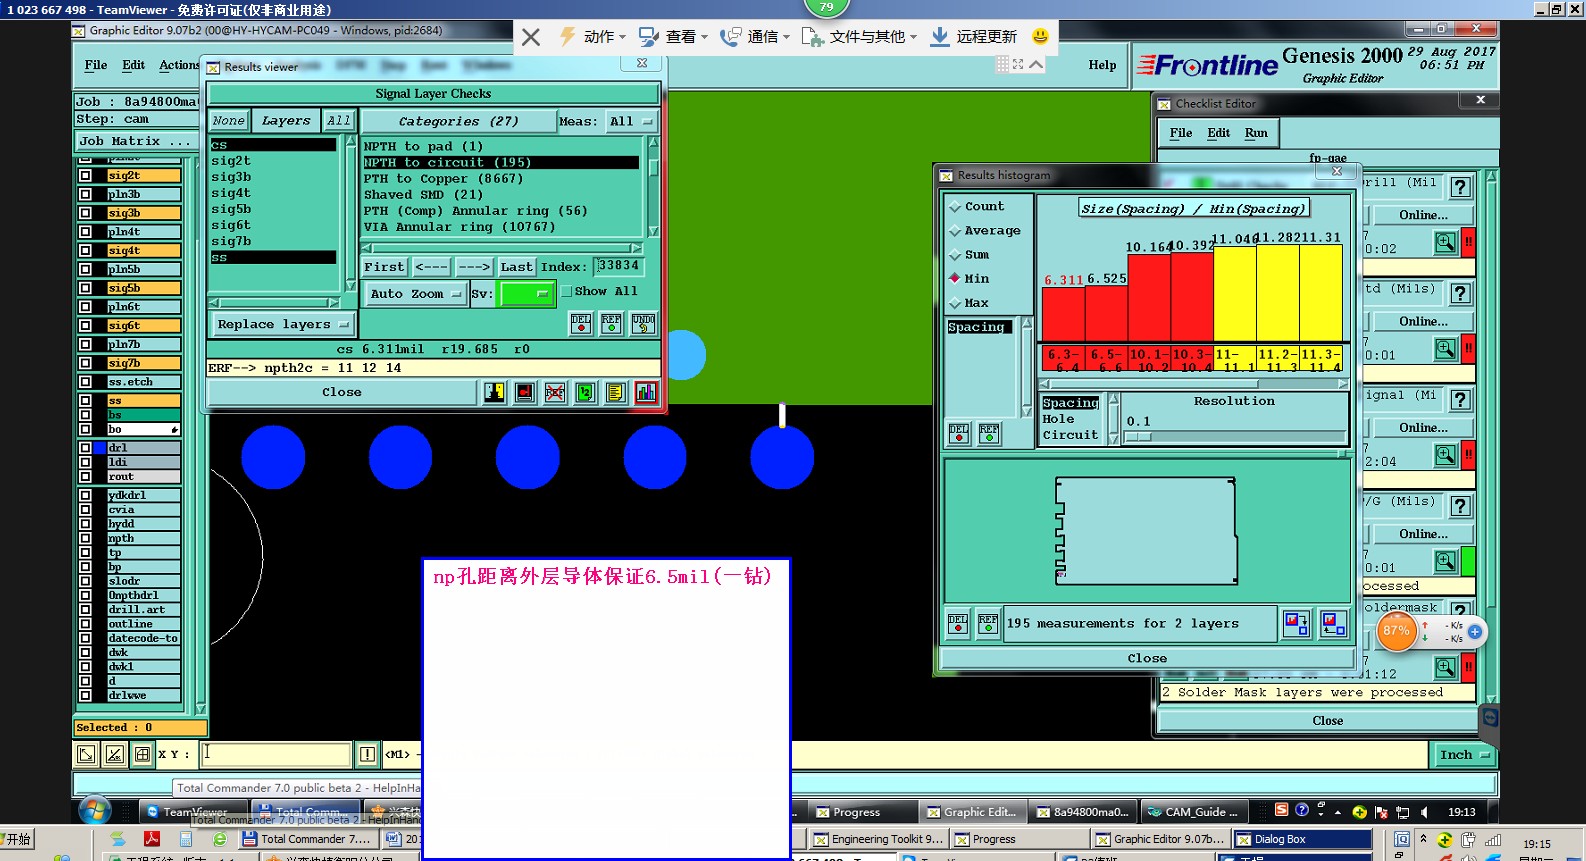Image resolution: width=1586 pixels, height=861 pixels.
Task: Click histogram export icon with downward arrow
Action: 1297,624
